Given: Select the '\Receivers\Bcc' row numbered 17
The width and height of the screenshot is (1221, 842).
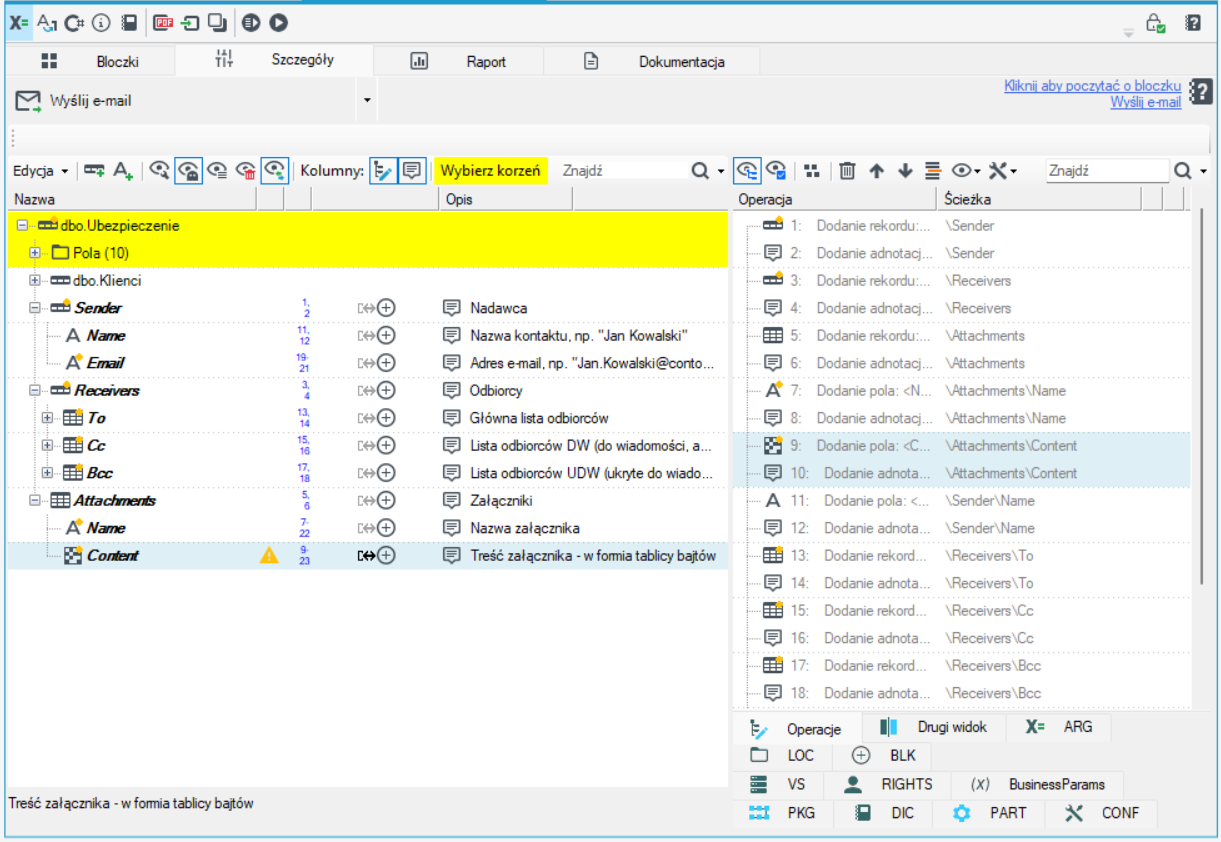Looking at the screenshot, I should click(963, 666).
